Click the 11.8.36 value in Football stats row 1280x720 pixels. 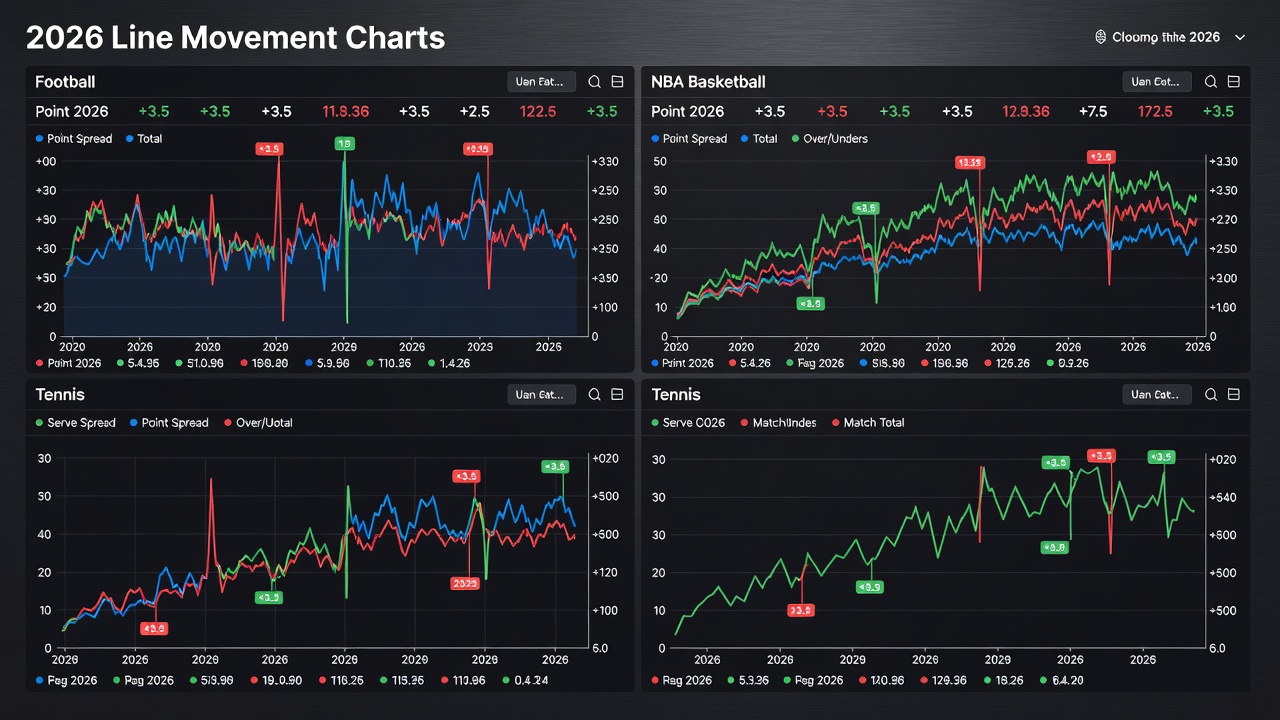[x=345, y=111]
